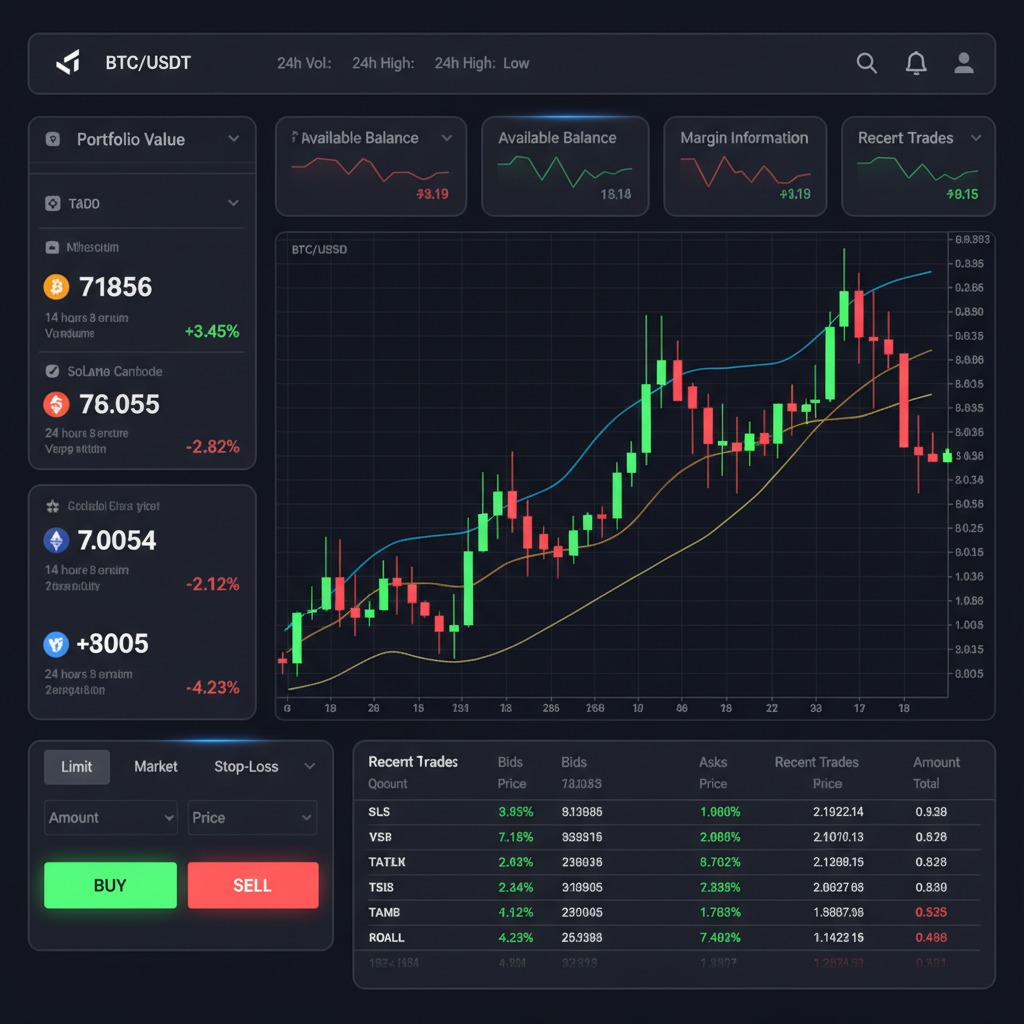The height and width of the screenshot is (1024, 1024).
Task: Open search with the magnifier icon
Action: point(867,63)
